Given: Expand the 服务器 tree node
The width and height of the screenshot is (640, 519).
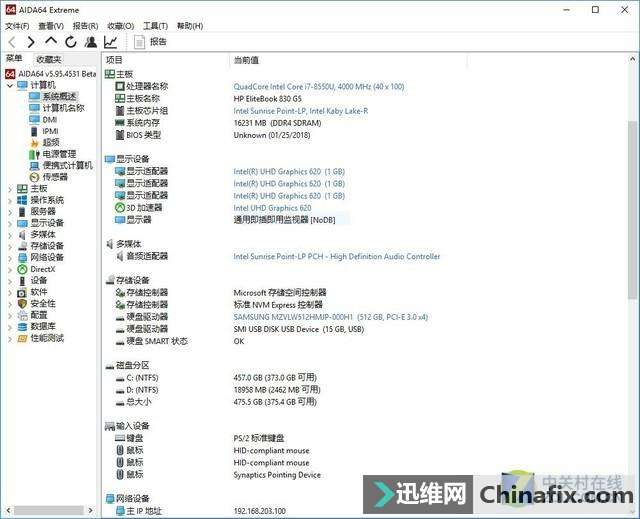Looking at the screenshot, I should tap(10, 212).
